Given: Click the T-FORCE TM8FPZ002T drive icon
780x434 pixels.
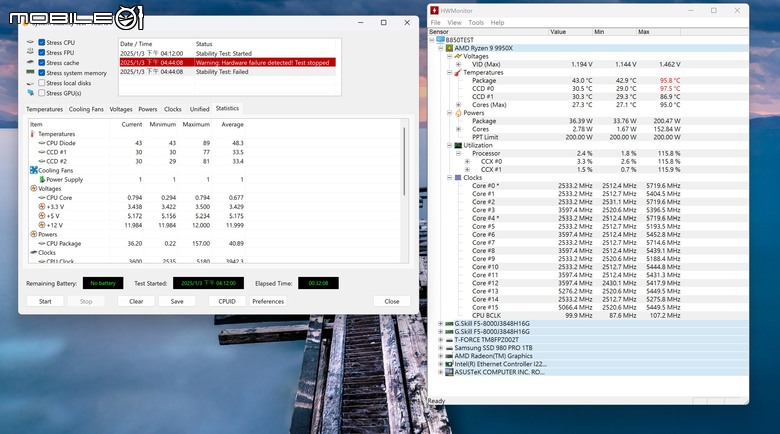Looking at the screenshot, I should tap(449, 340).
